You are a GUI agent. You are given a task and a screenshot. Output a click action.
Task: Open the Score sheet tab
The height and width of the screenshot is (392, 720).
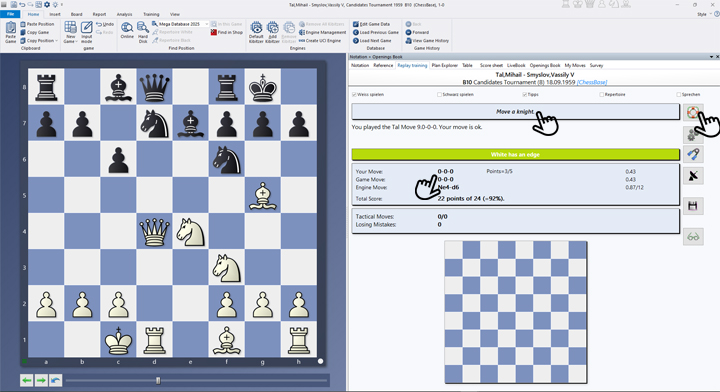[x=491, y=66]
